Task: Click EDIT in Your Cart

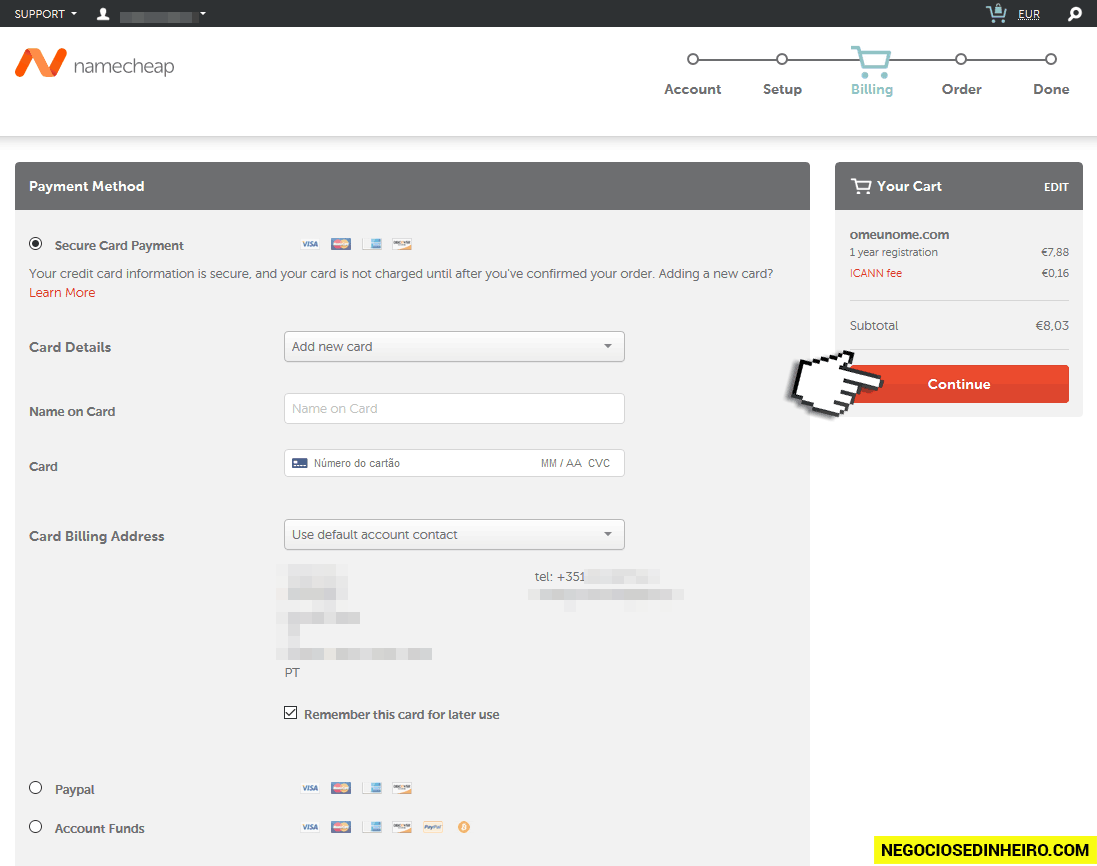Action: 1056,187
